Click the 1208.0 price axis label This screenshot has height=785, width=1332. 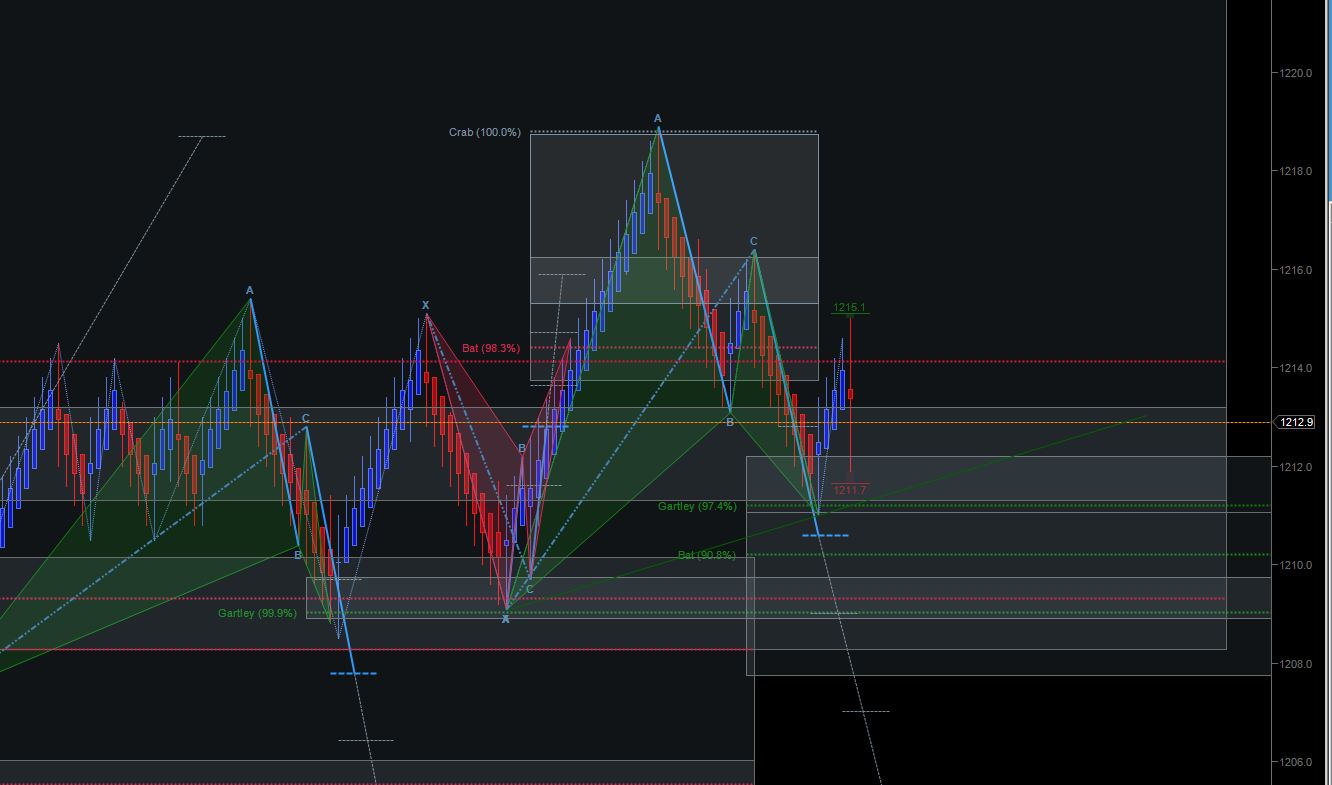click(x=1297, y=664)
